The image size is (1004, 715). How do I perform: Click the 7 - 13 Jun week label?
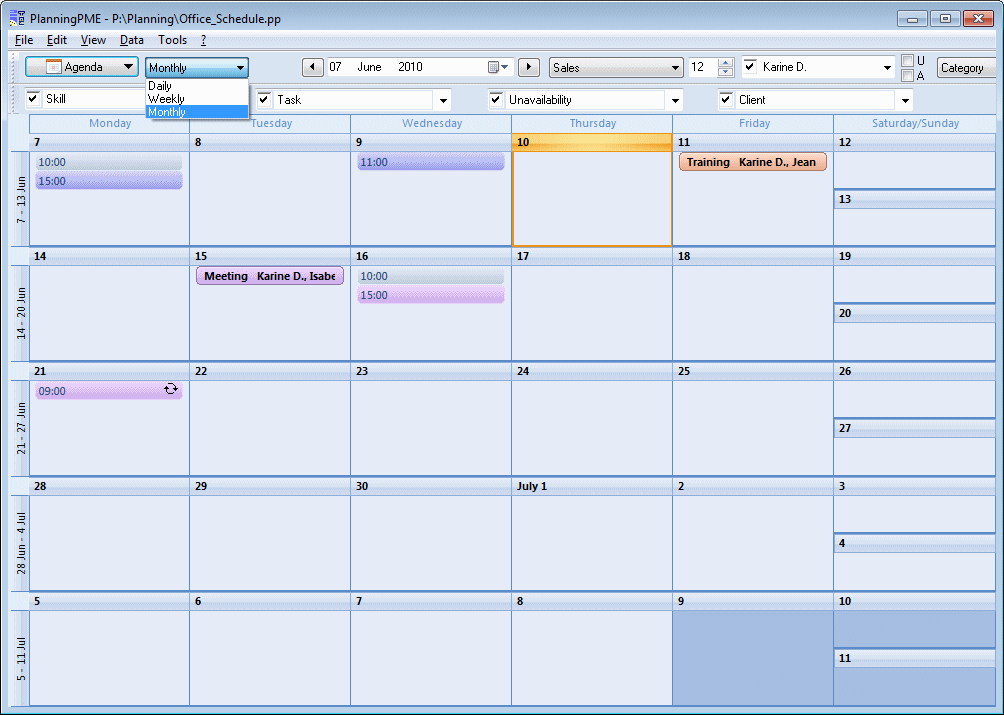[x=20, y=199]
